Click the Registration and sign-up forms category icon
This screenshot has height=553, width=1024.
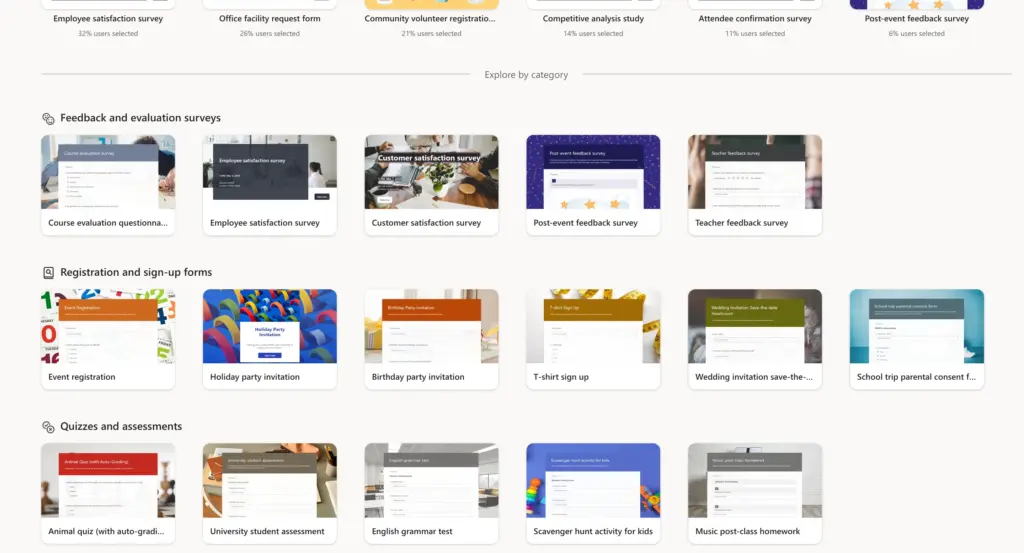(48, 272)
